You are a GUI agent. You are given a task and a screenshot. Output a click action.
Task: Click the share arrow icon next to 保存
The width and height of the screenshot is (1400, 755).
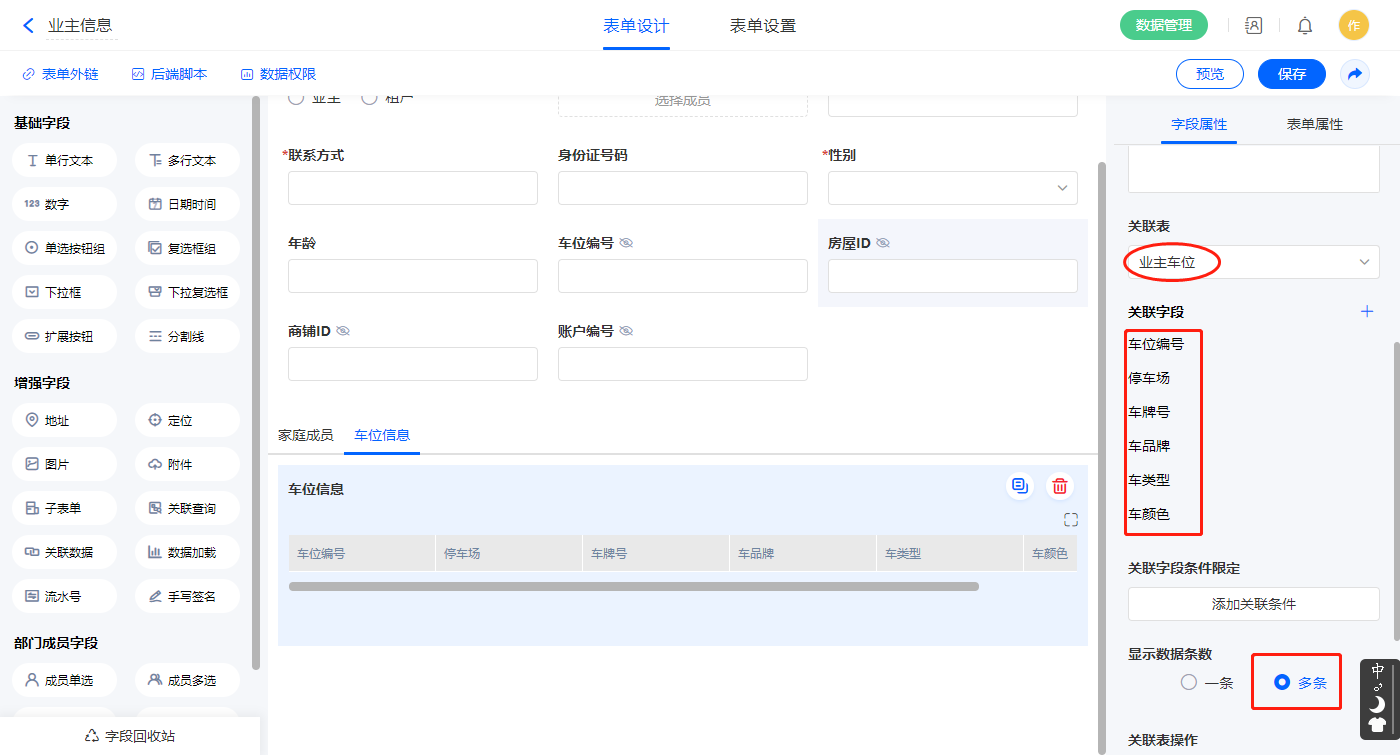pyautogui.click(x=1355, y=74)
